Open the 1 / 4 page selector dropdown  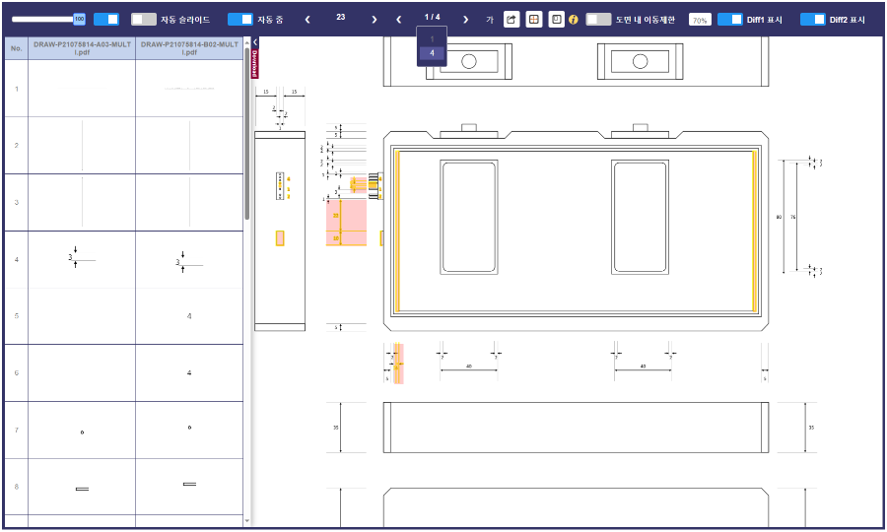click(x=432, y=17)
